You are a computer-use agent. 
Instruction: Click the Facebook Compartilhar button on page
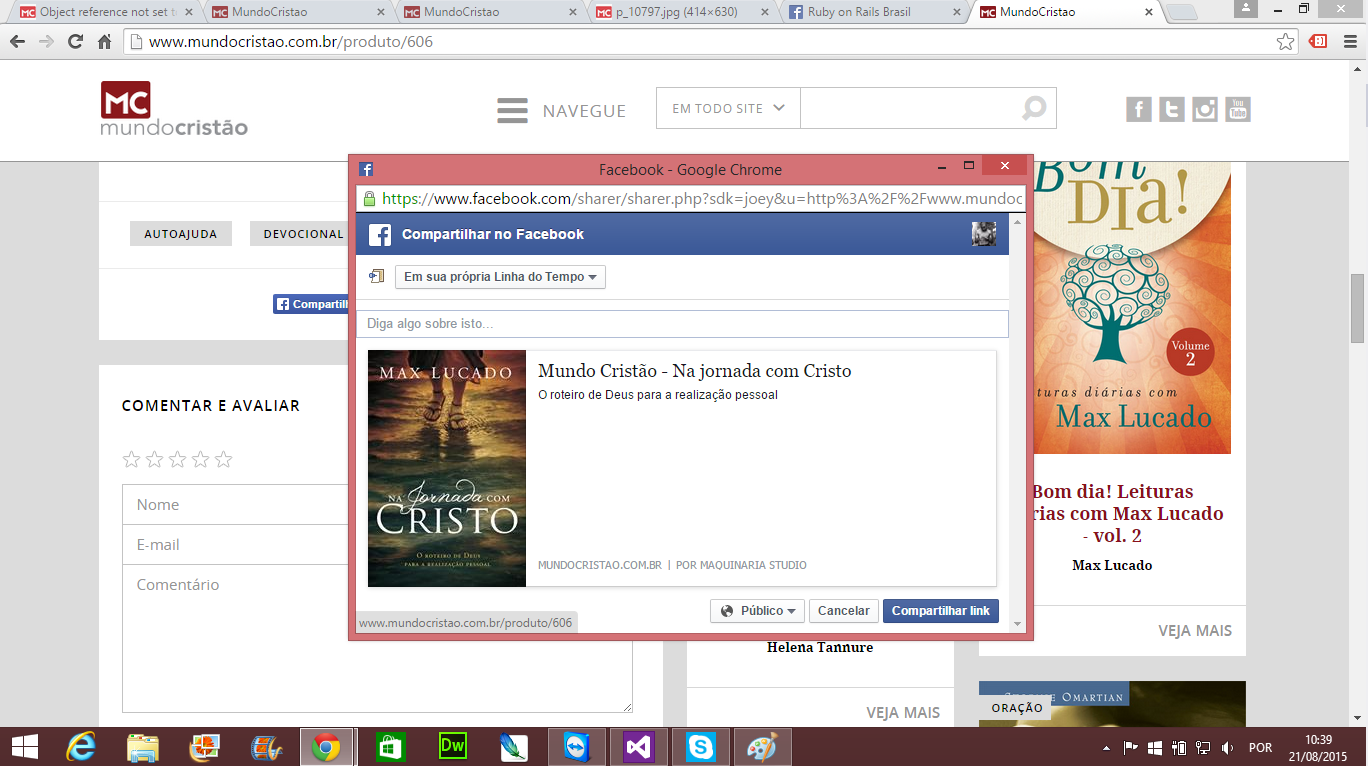tap(311, 304)
